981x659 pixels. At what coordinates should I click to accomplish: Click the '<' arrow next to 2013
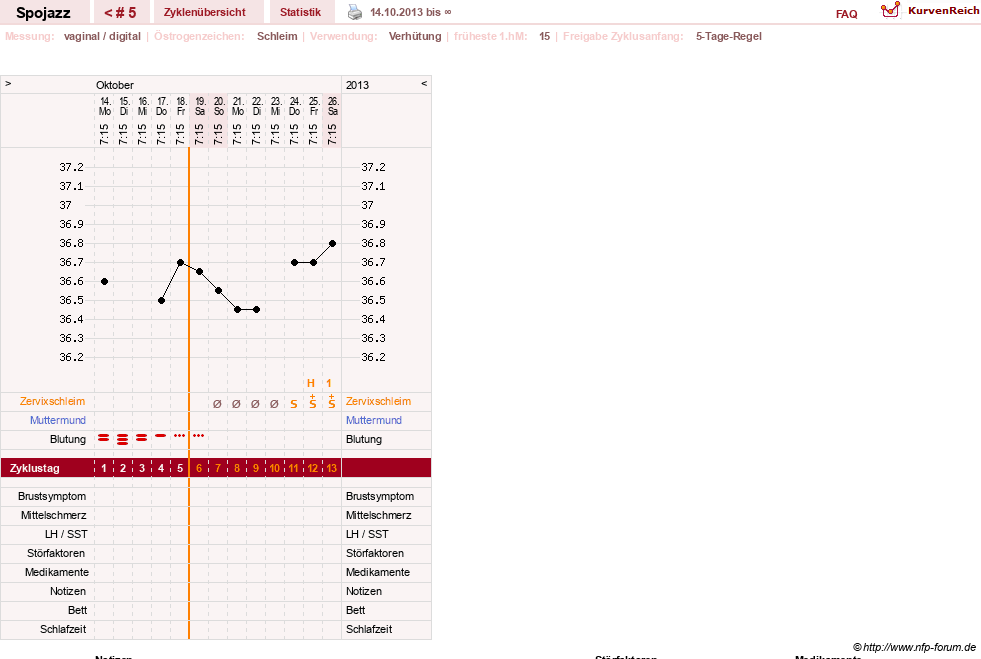424,83
